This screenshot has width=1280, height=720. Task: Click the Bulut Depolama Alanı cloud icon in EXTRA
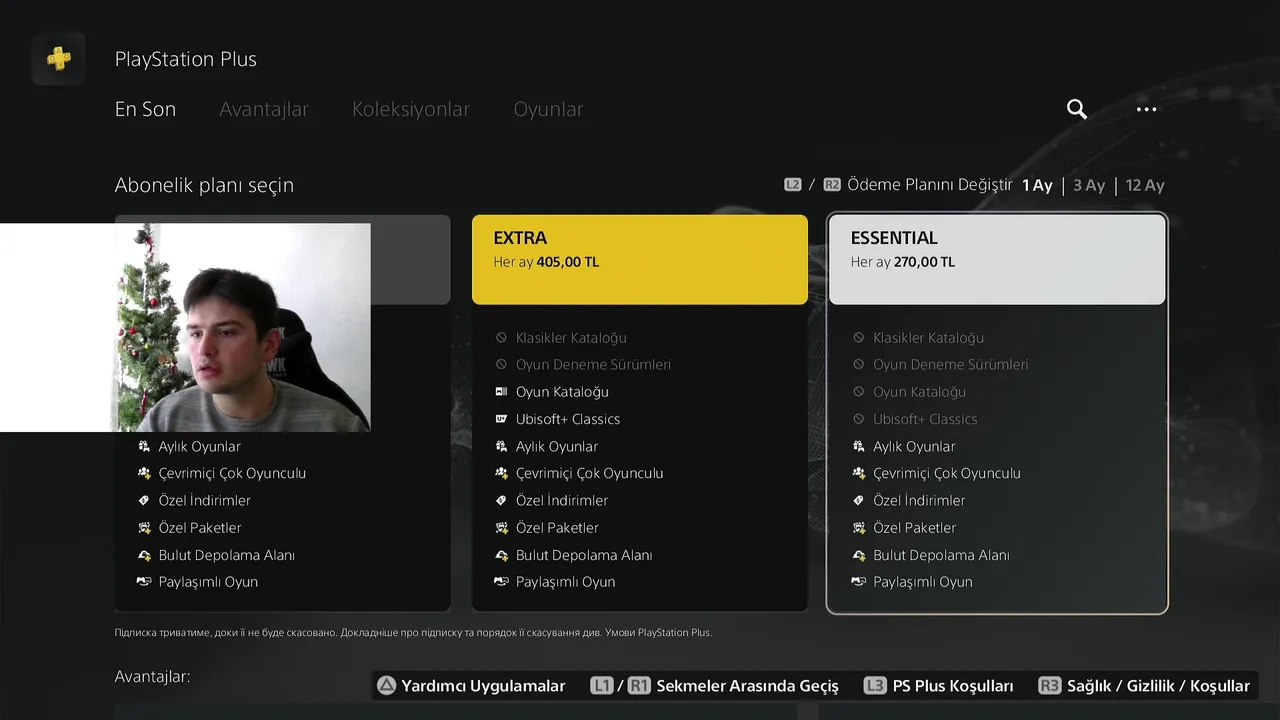click(x=501, y=555)
